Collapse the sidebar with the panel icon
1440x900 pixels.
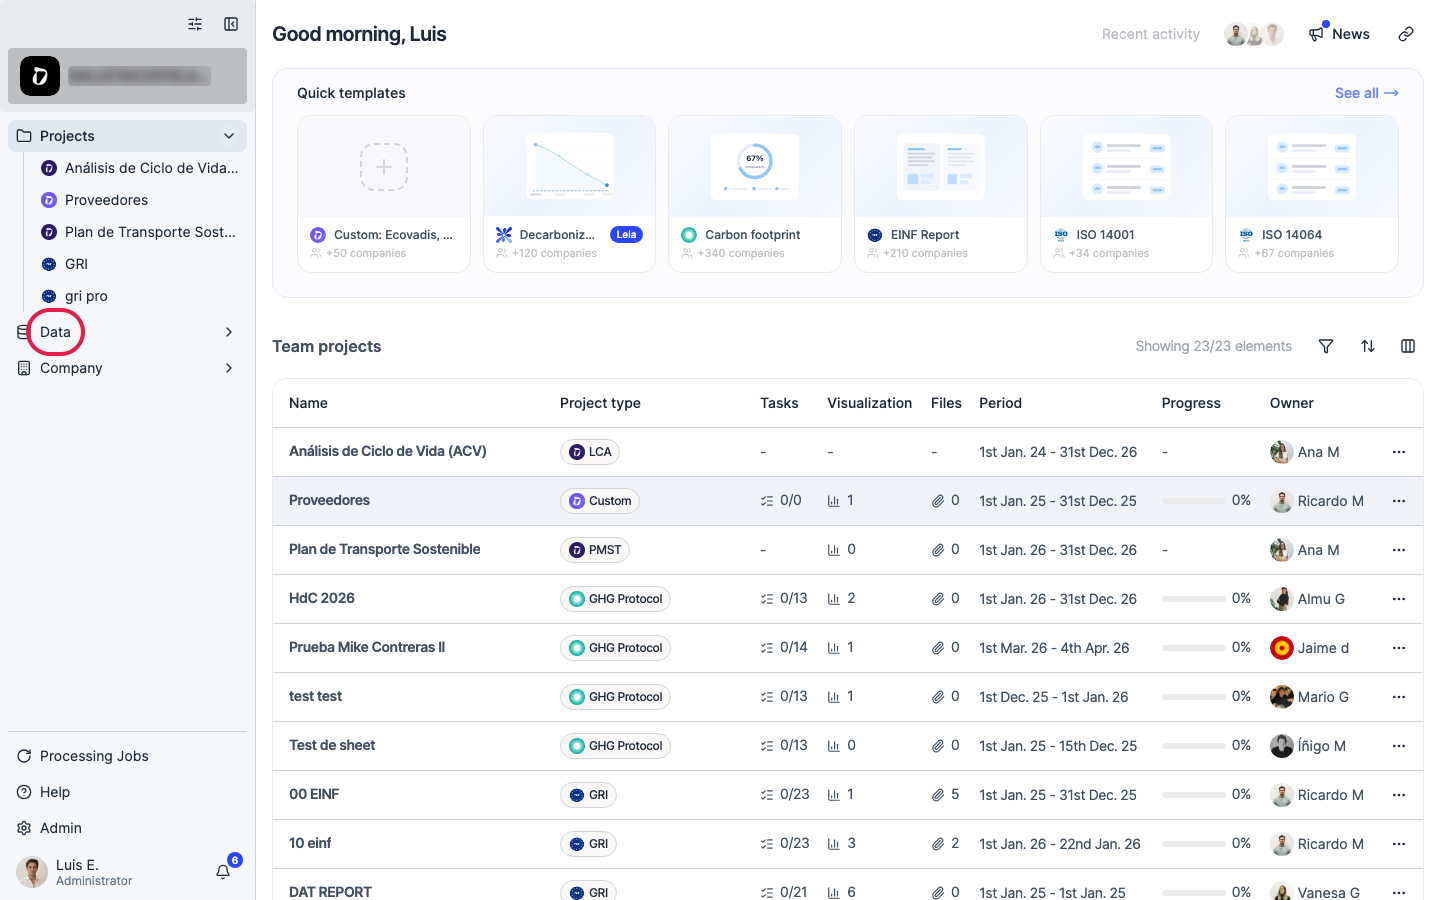tap(231, 24)
